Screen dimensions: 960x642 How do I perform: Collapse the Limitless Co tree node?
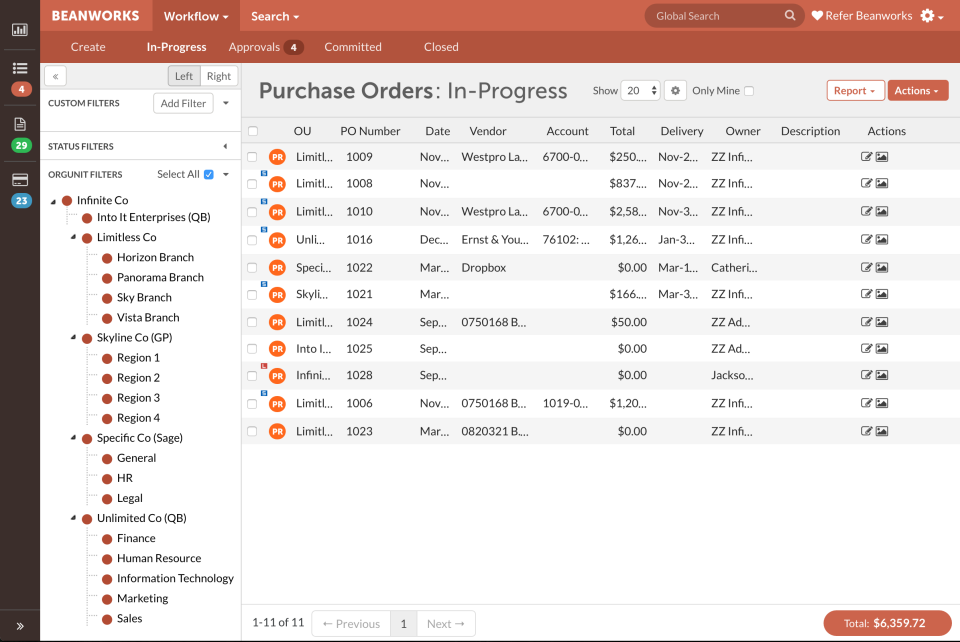point(73,237)
